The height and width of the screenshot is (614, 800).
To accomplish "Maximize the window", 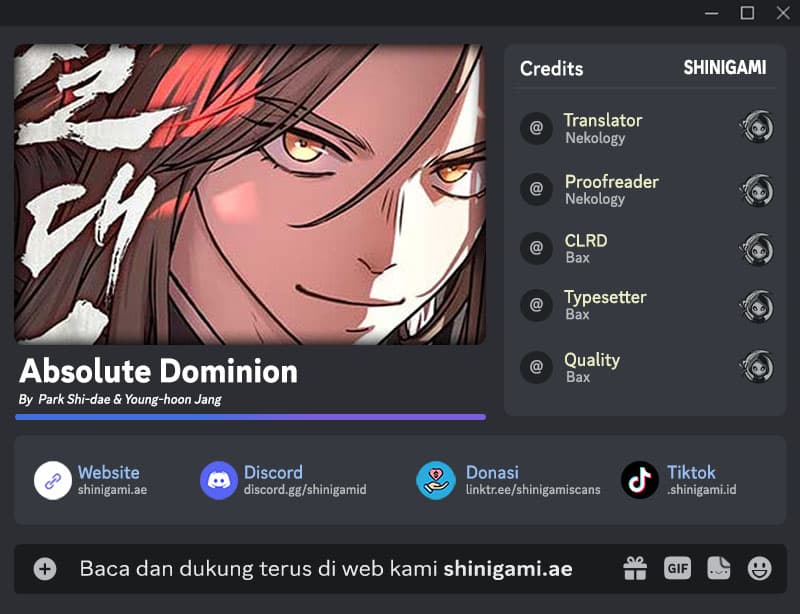I will (747, 13).
